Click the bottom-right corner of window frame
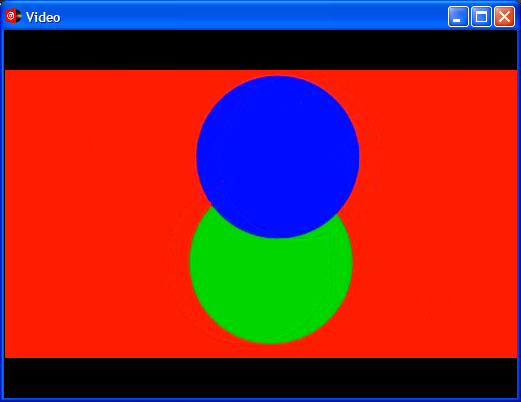521x402 pixels. tap(519, 400)
